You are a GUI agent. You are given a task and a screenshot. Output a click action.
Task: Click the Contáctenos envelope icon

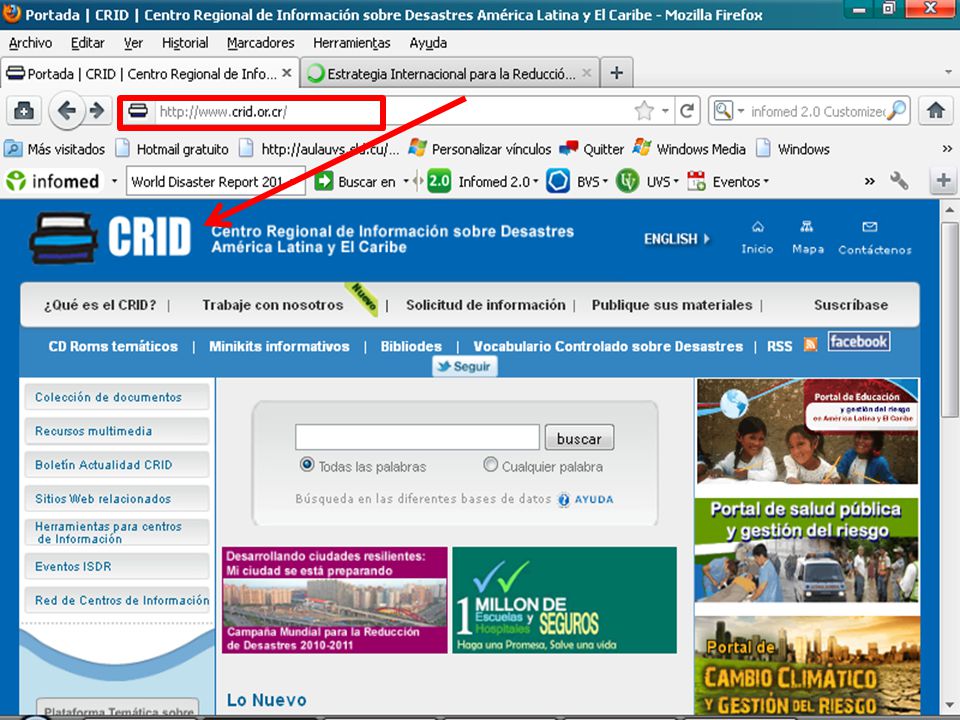click(x=869, y=227)
